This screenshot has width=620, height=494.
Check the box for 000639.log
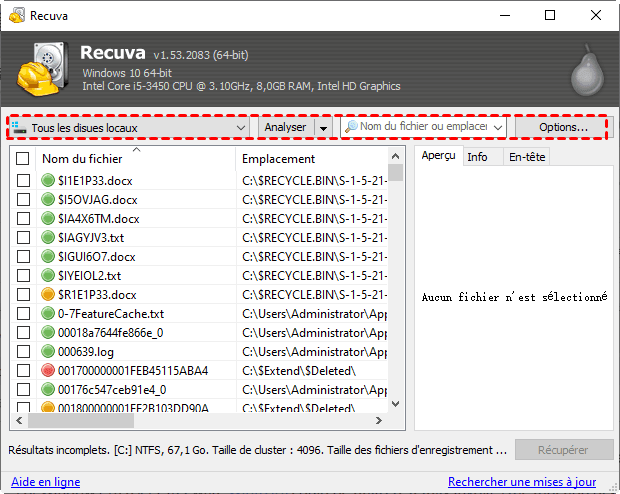tap(23, 351)
